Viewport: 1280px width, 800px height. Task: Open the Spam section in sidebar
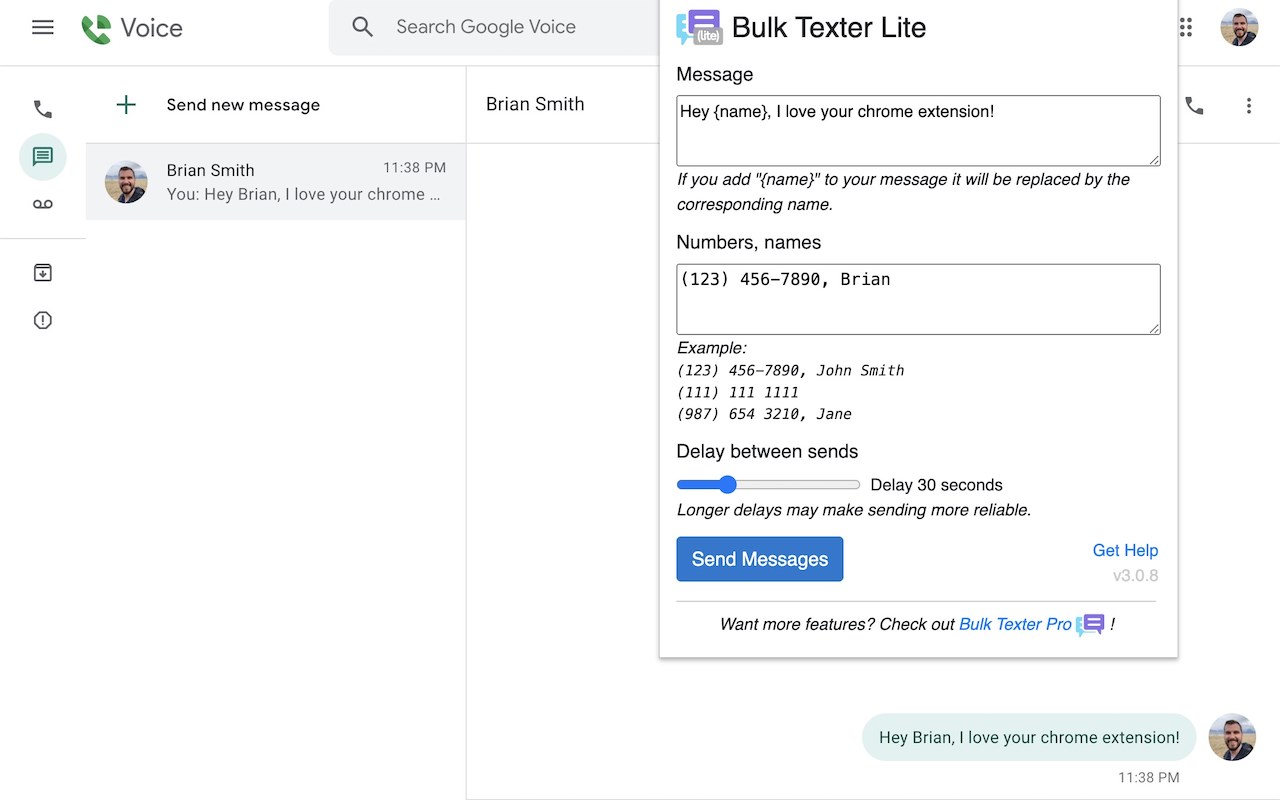43,320
